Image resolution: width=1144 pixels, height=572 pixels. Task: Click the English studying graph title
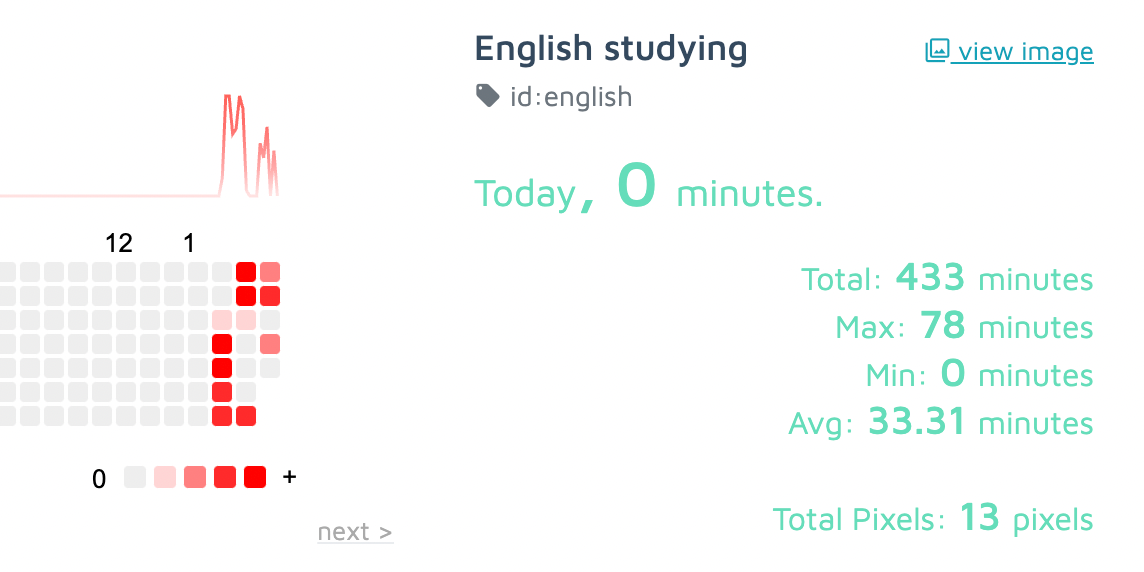(x=611, y=50)
